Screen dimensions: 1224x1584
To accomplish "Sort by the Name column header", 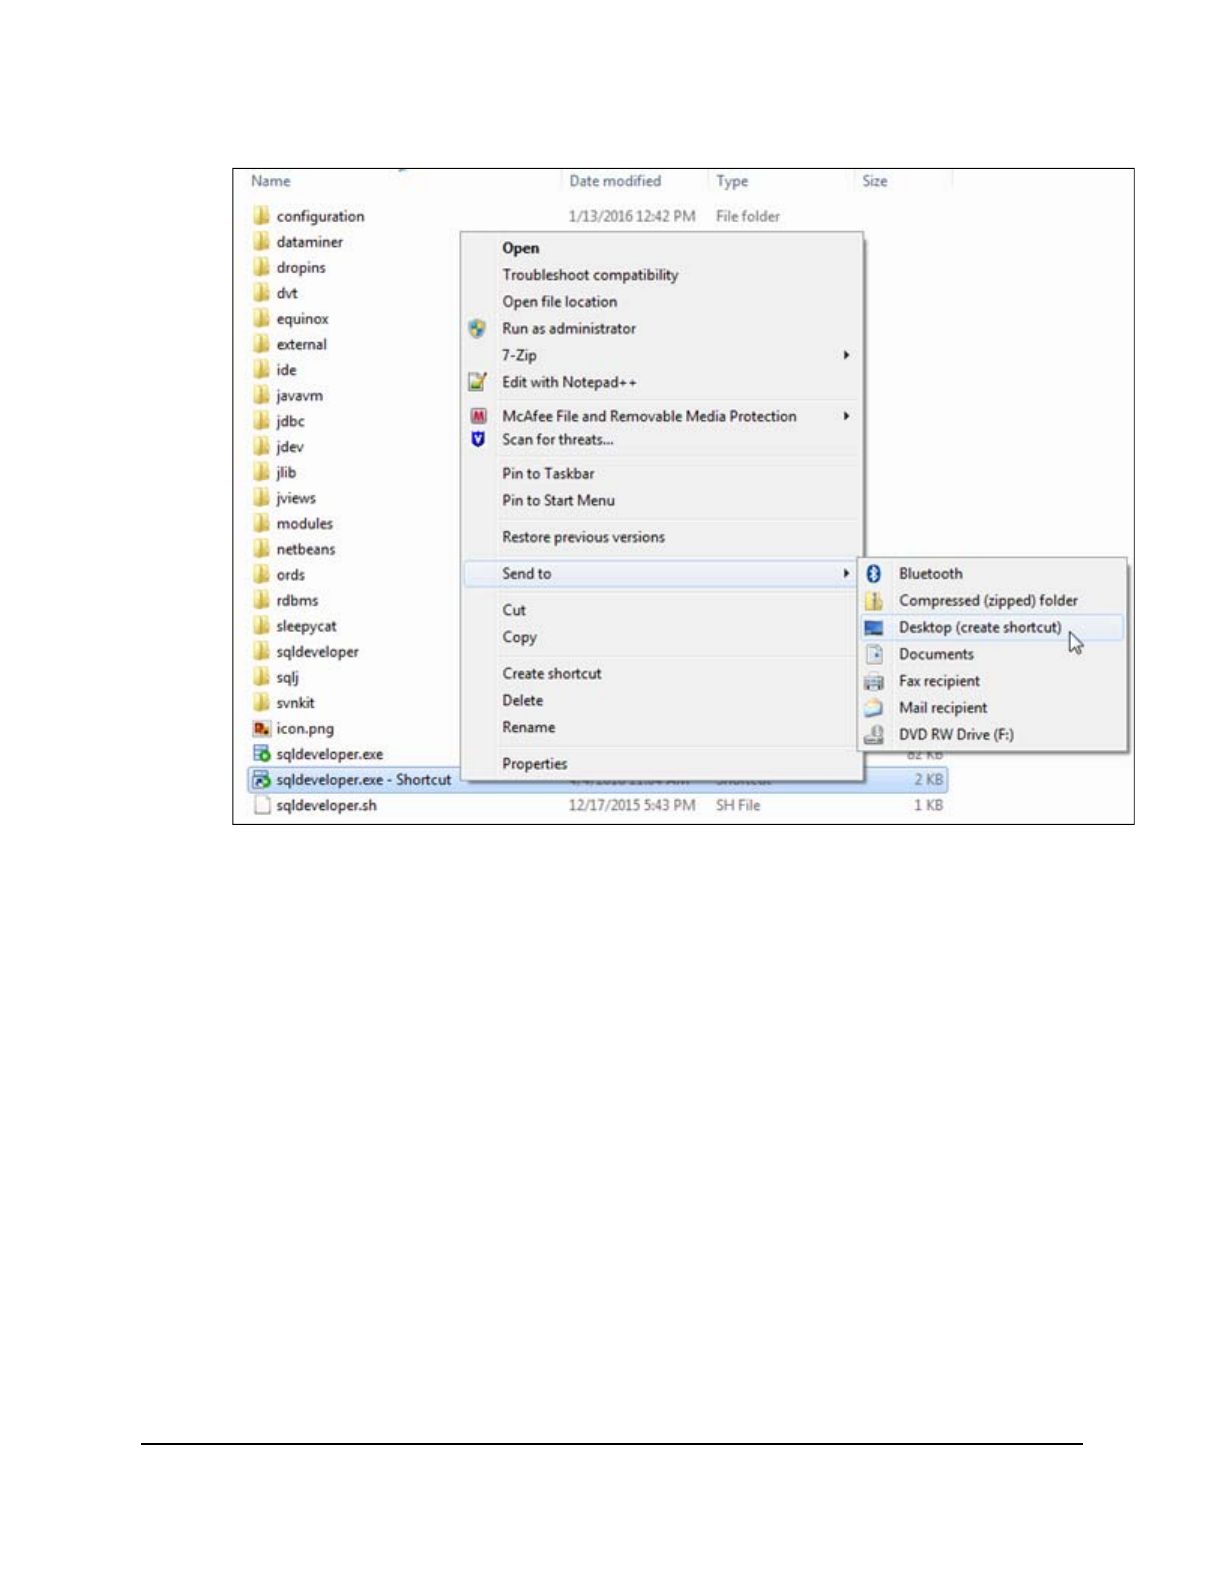I will 271,181.
